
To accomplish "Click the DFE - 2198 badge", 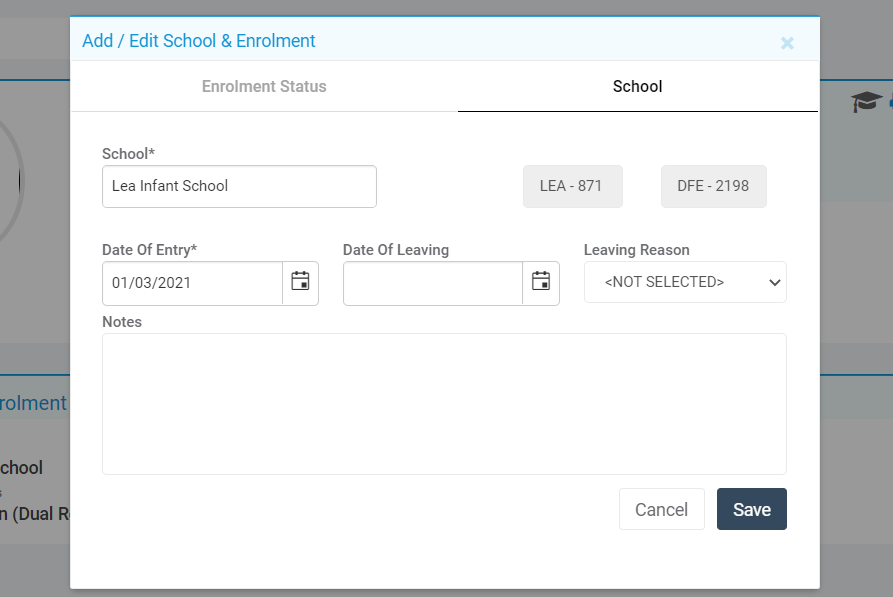I will 714,186.
